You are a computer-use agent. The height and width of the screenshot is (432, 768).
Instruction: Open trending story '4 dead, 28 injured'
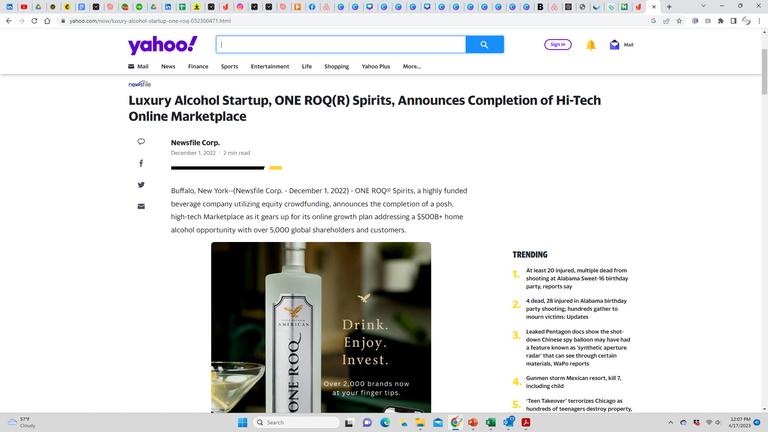(576, 309)
